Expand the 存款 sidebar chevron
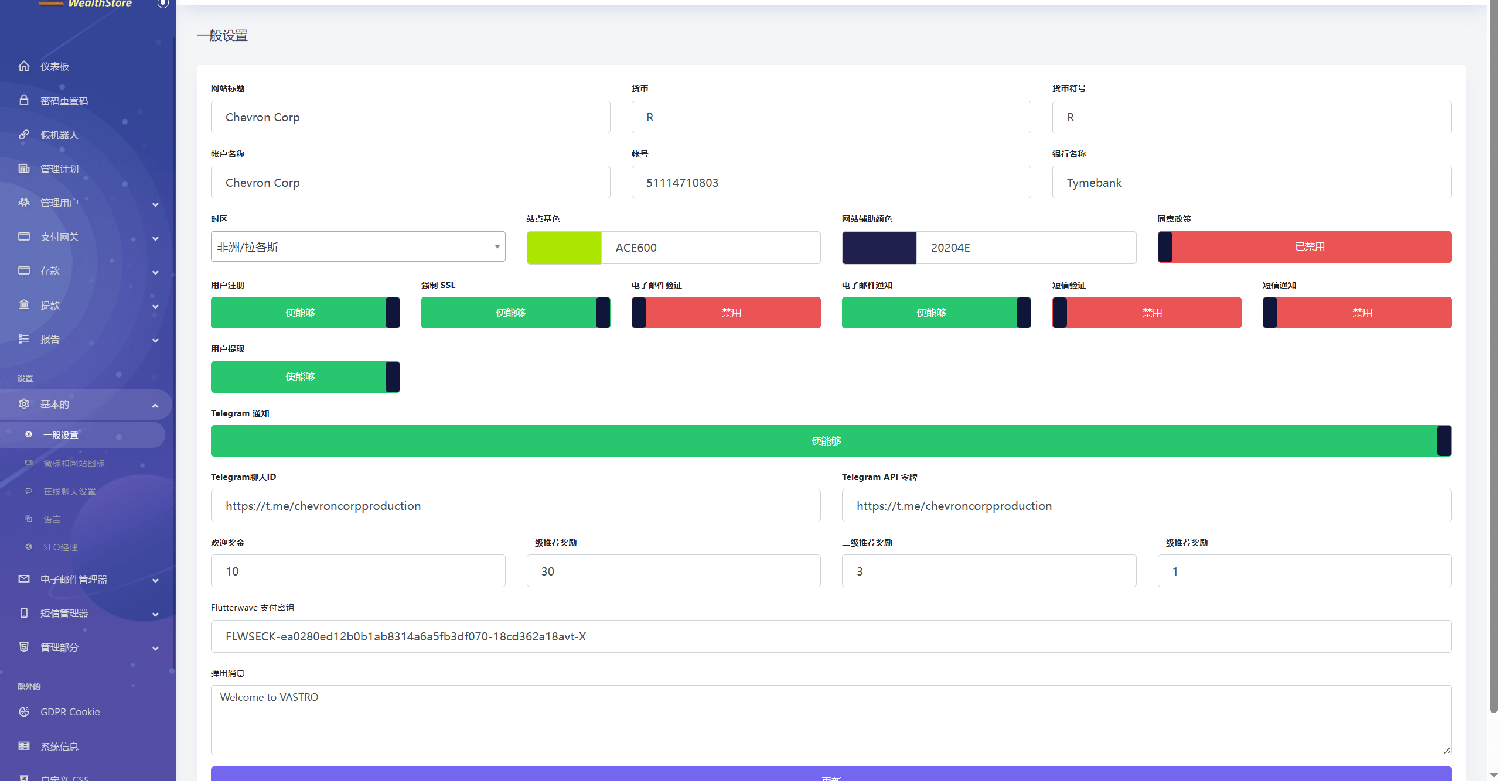This screenshot has height=781, width=1500. coord(155,272)
